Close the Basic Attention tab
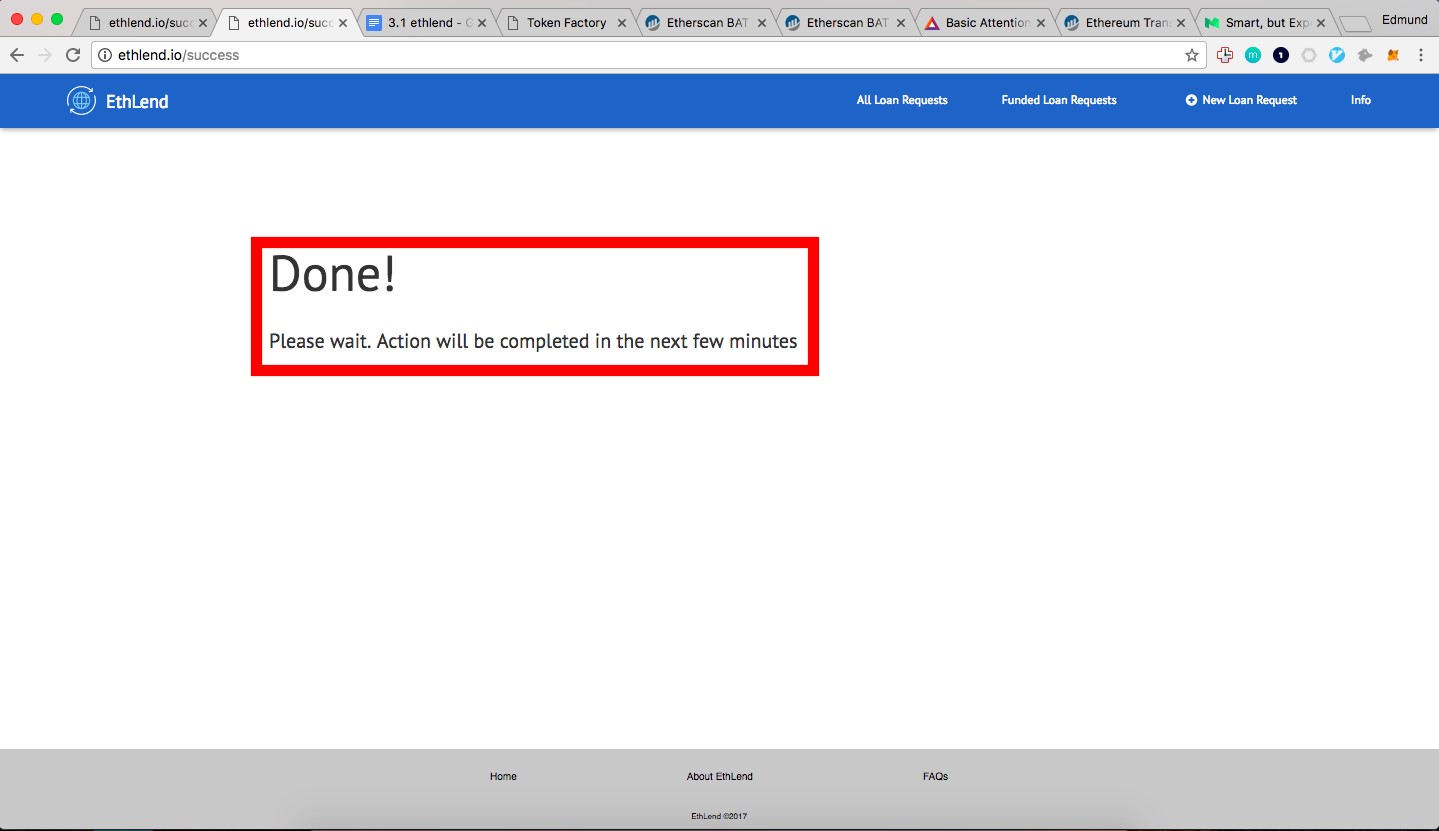This screenshot has height=831, width=1439. pyautogui.click(x=1041, y=23)
